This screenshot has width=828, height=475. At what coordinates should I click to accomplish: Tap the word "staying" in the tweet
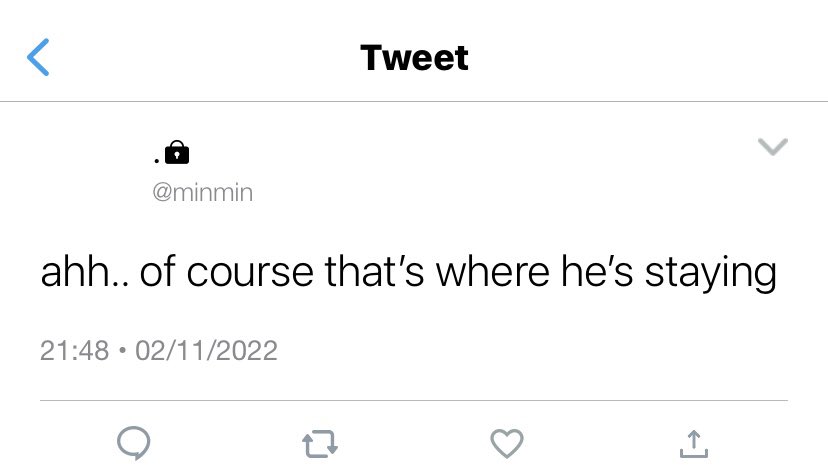pyautogui.click(x=711, y=274)
